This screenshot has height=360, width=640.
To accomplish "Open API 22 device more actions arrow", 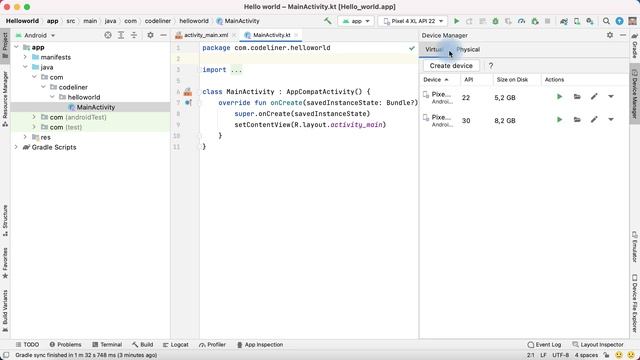I will pyautogui.click(x=611, y=97).
